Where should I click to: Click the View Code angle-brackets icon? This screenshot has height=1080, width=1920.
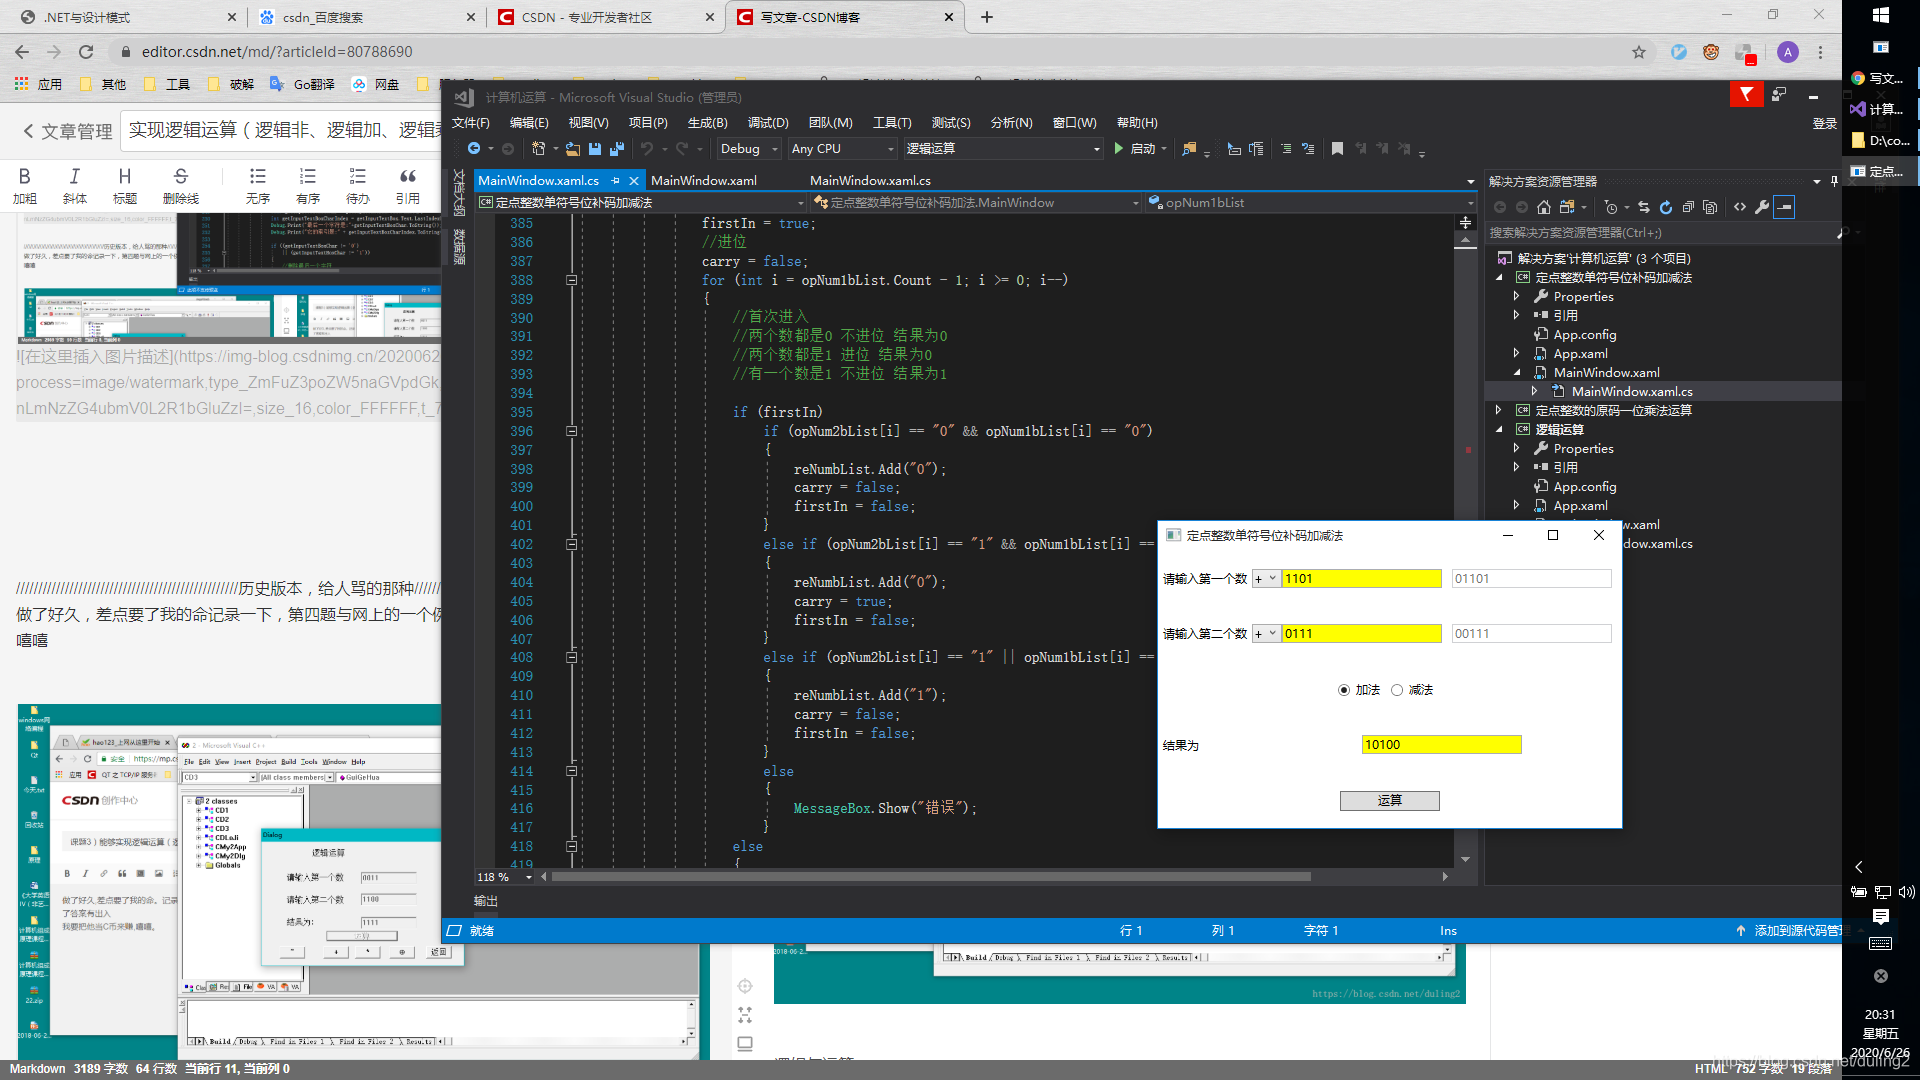[1740, 207]
